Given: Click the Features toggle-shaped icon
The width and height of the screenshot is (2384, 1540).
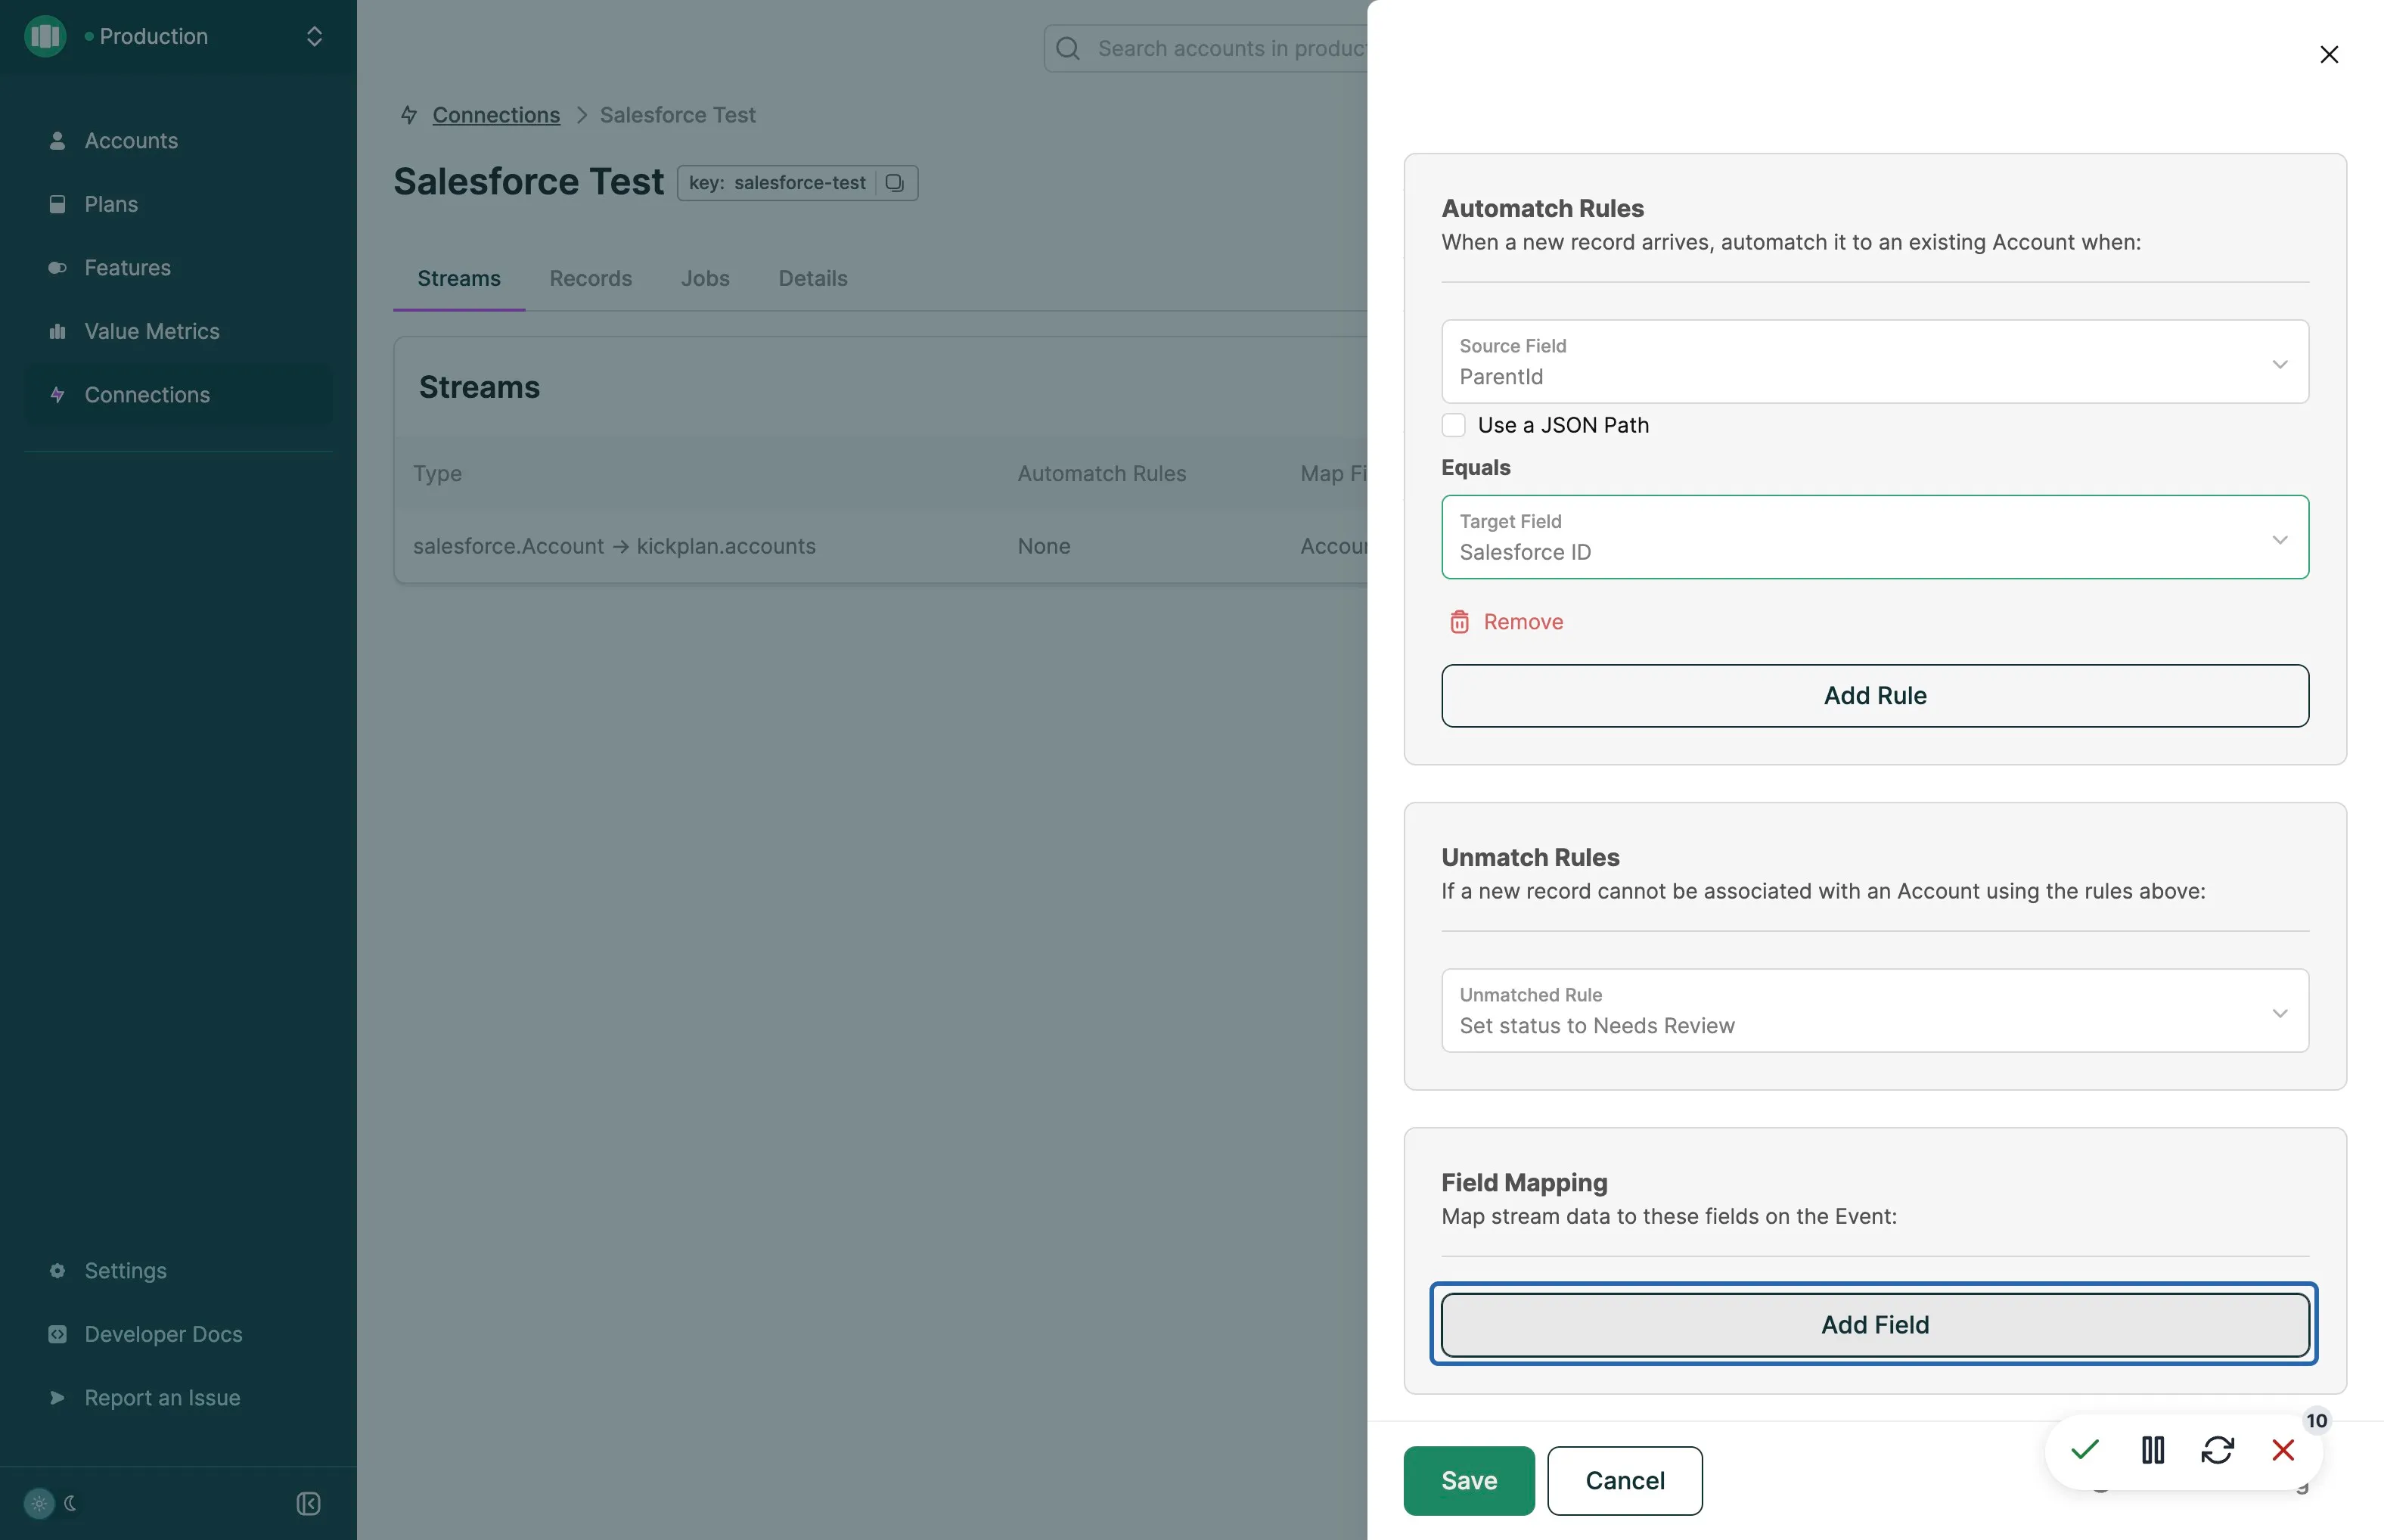Looking at the screenshot, I should [x=57, y=268].
